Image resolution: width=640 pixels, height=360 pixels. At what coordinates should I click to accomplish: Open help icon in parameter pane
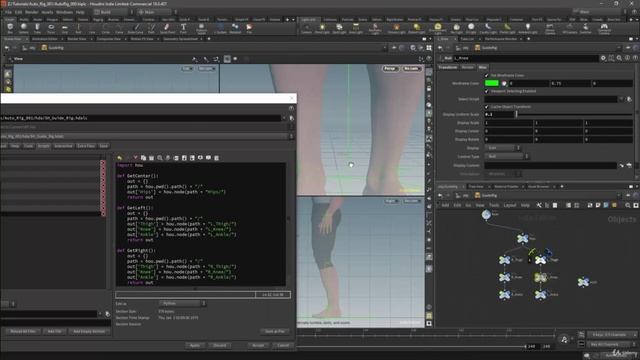click(635, 58)
